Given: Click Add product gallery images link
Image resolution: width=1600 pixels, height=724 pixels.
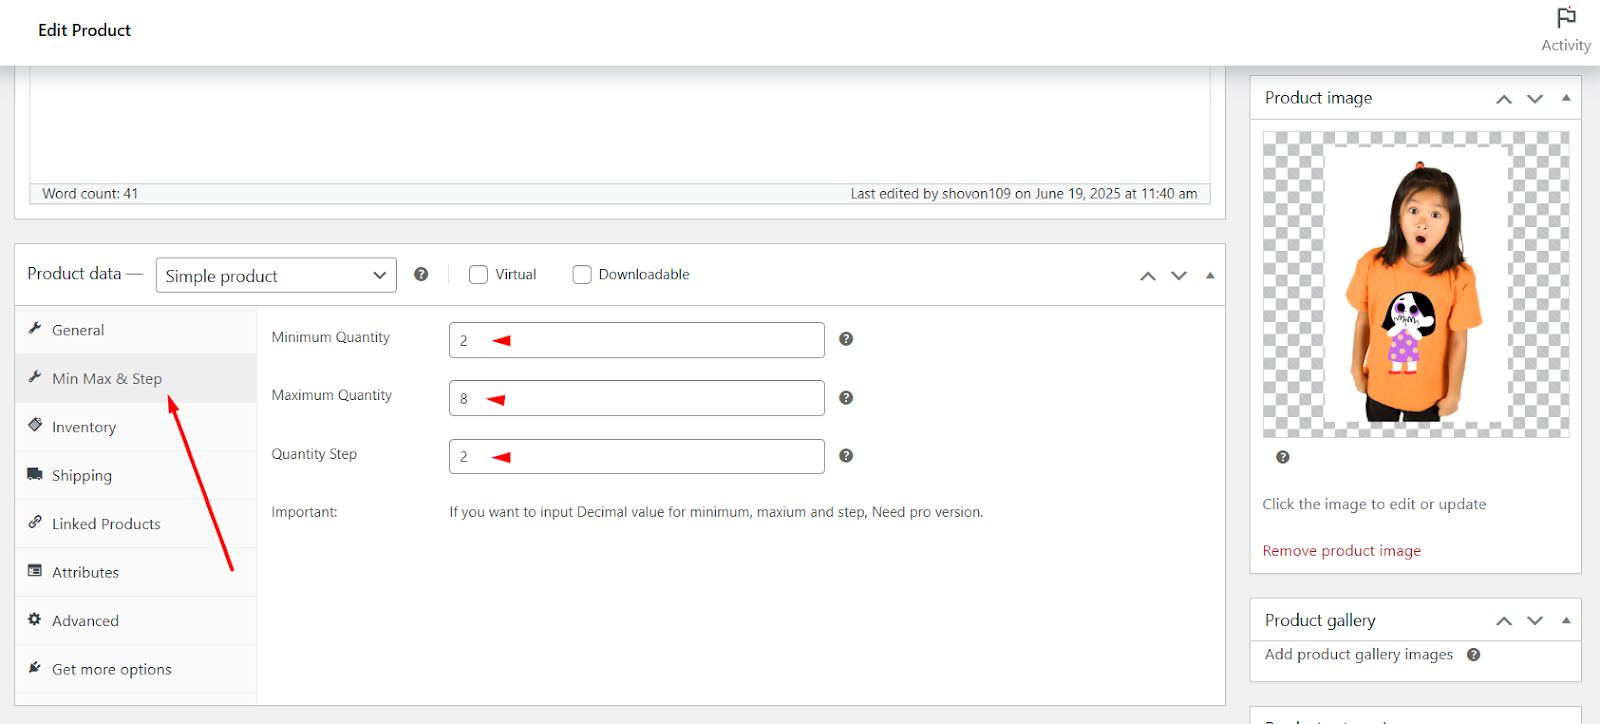Looking at the screenshot, I should point(1358,654).
